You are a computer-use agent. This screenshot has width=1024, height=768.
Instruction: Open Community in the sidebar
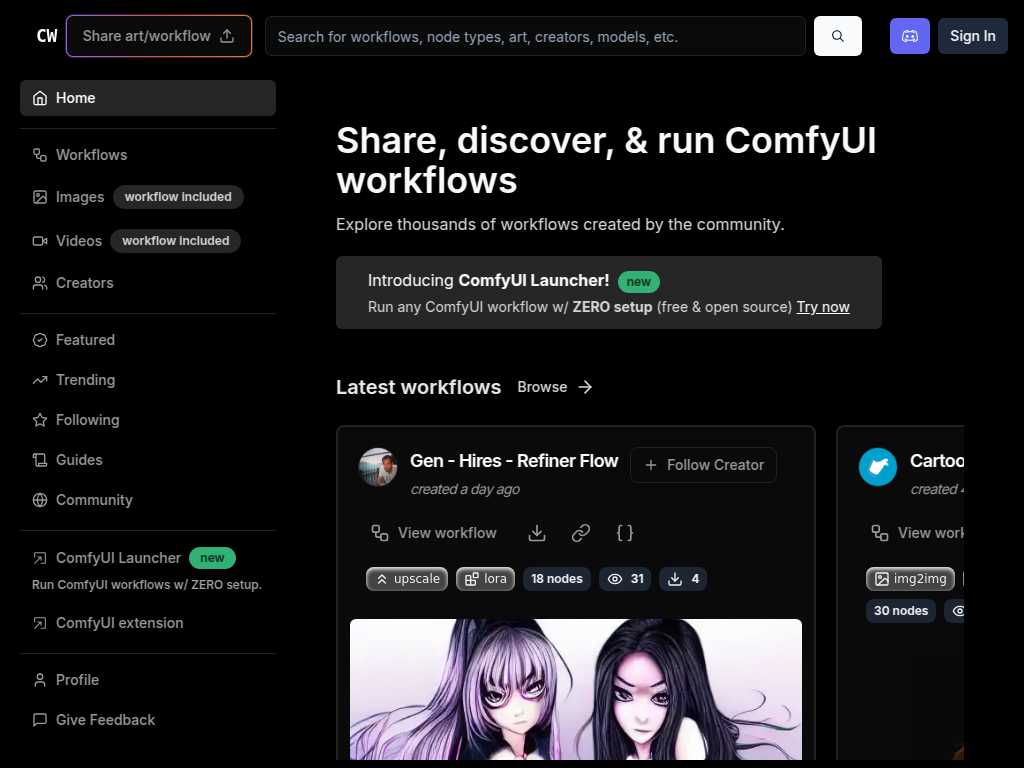(x=148, y=500)
